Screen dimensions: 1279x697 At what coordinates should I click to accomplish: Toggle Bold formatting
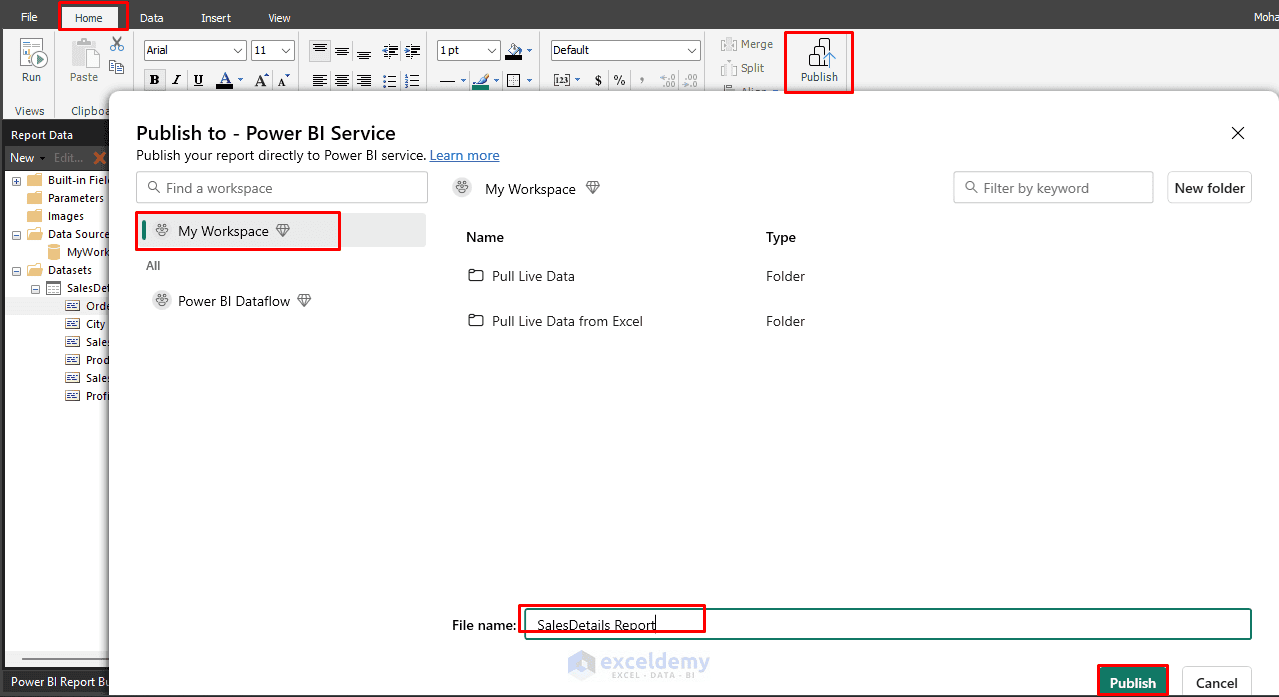(x=155, y=80)
